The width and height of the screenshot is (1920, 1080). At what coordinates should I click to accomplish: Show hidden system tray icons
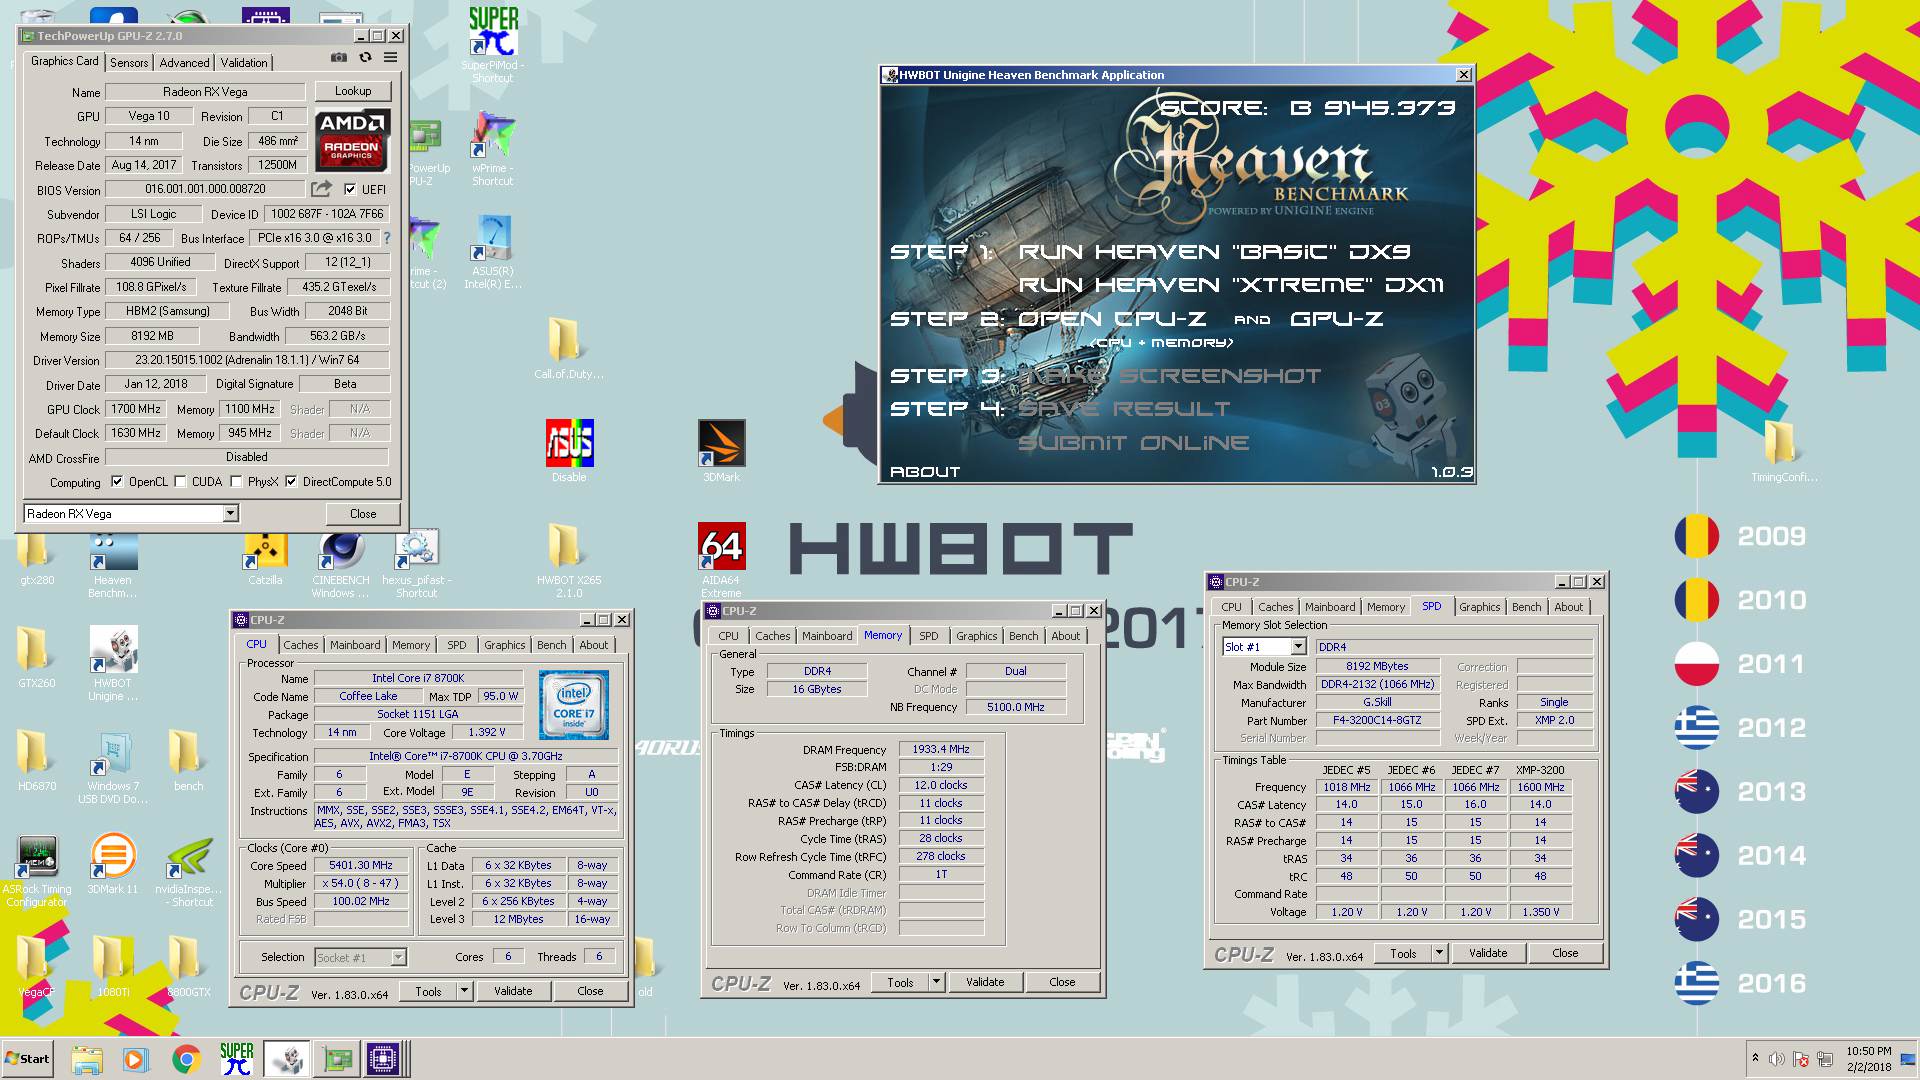(x=1754, y=1058)
